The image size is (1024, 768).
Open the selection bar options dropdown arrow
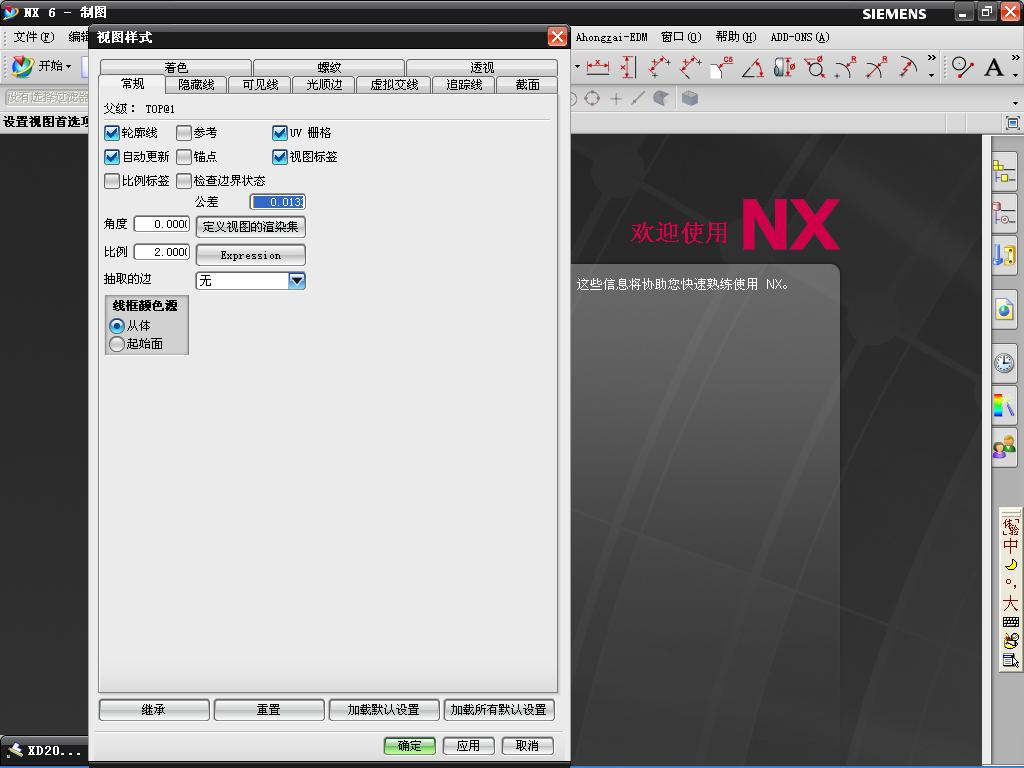point(1015,103)
